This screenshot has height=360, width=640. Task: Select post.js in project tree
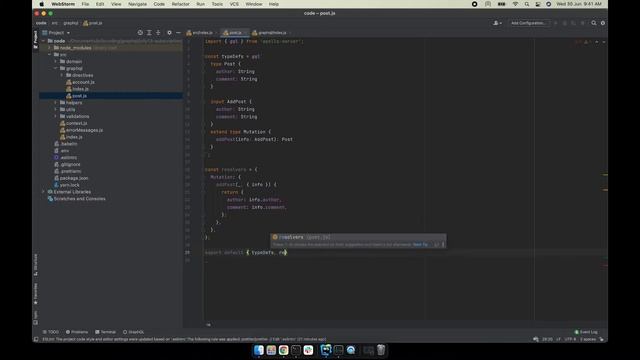pyautogui.click(x=79, y=96)
